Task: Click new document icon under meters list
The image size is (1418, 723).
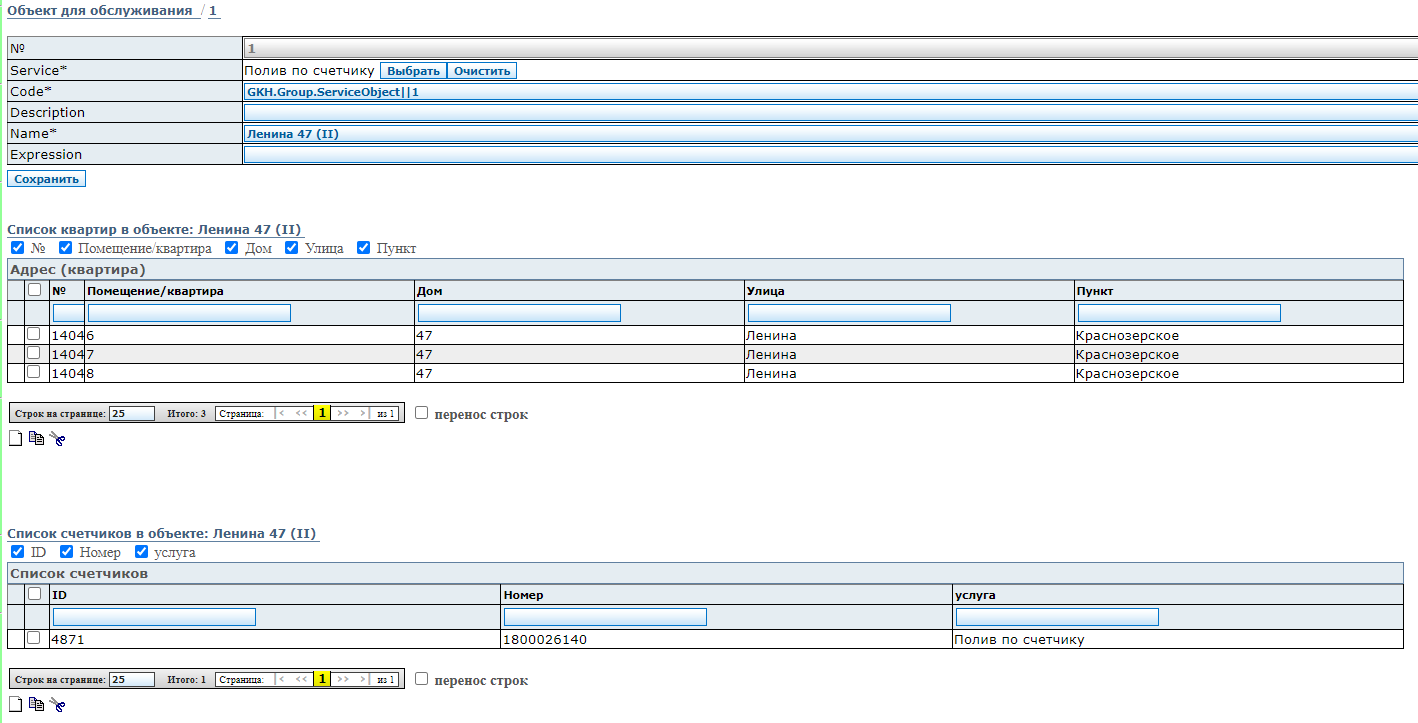Action: coord(15,704)
